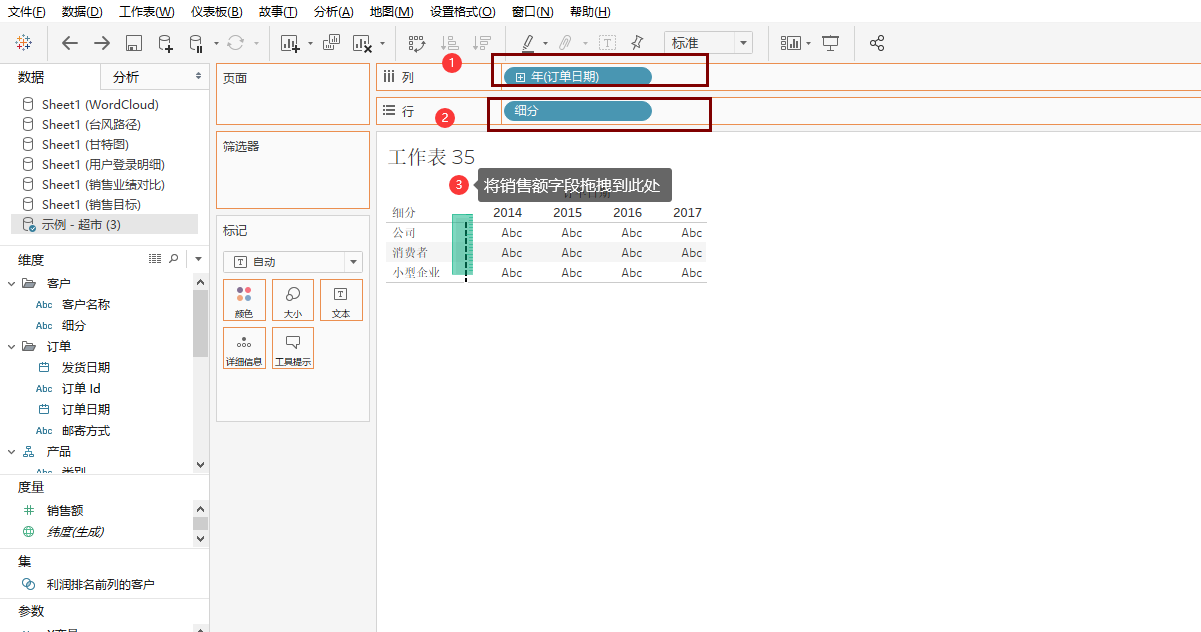1201x632 pixels.
Task: Select data source Sheet1 (WordCloud)
Action: (x=100, y=104)
